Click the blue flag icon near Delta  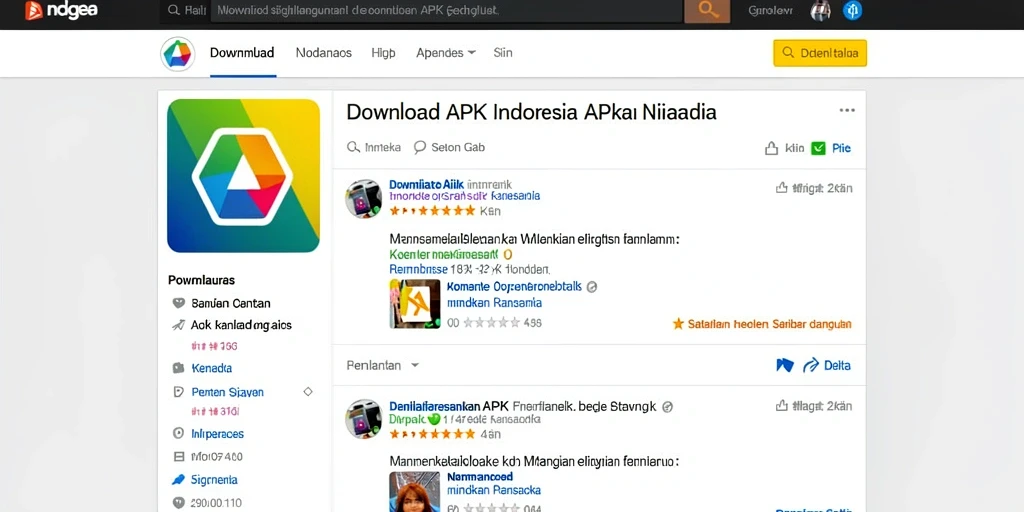tap(784, 365)
